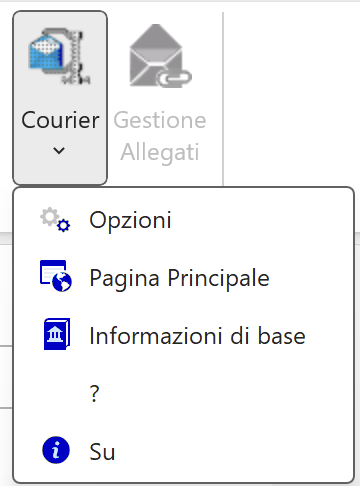Click the word Allegati under the envelope icon

pos(160,152)
